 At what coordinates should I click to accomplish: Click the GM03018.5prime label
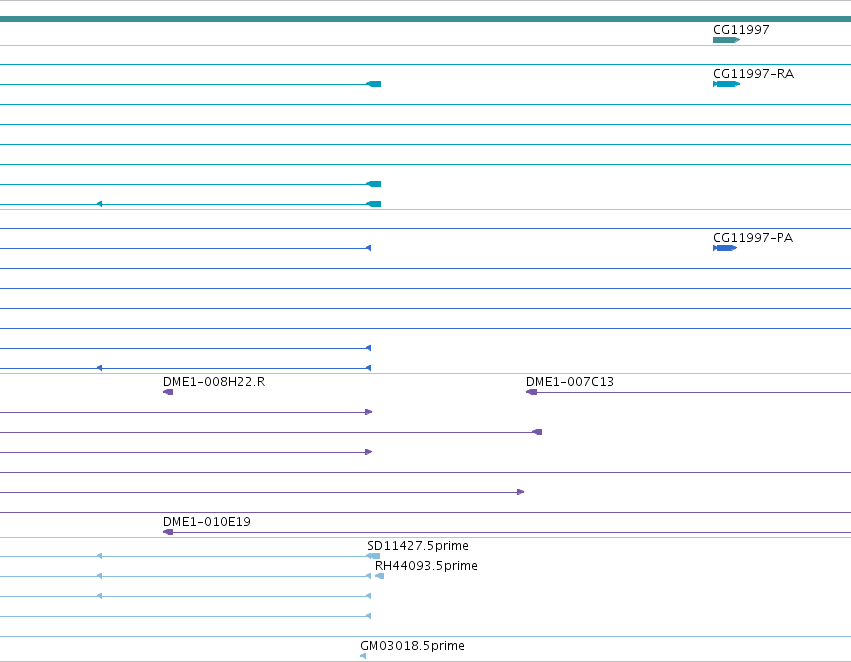(412, 646)
